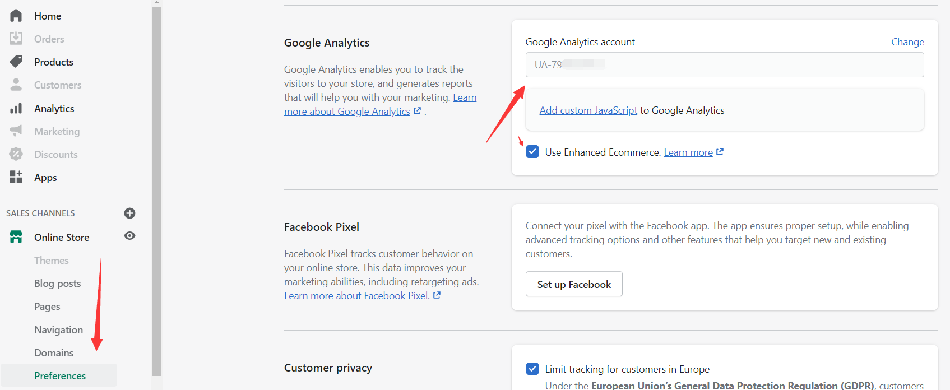The image size is (950, 390).
Task: Open Orders via its inbox icon
Action: pyautogui.click(x=16, y=39)
